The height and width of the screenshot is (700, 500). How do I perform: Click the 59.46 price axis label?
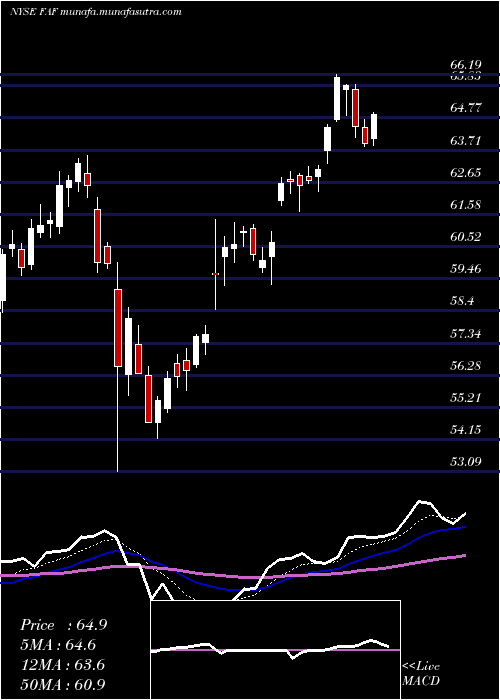[x=466, y=269]
